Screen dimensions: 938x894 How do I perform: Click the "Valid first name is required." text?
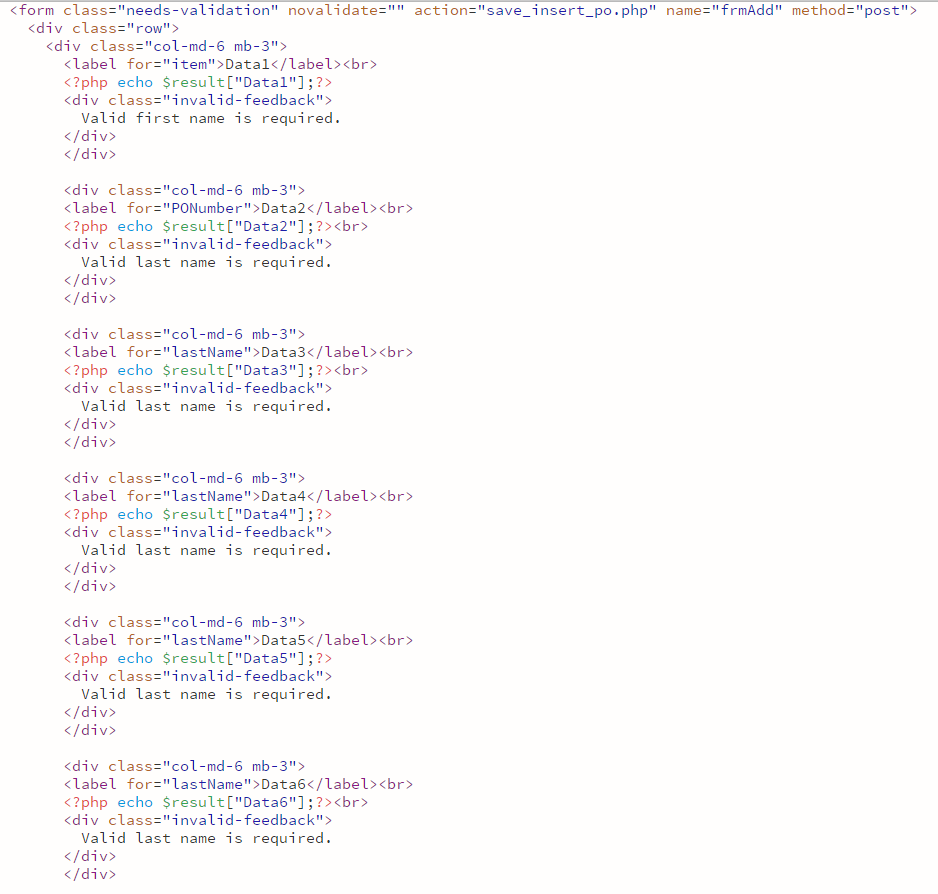[x=211, y=118]
